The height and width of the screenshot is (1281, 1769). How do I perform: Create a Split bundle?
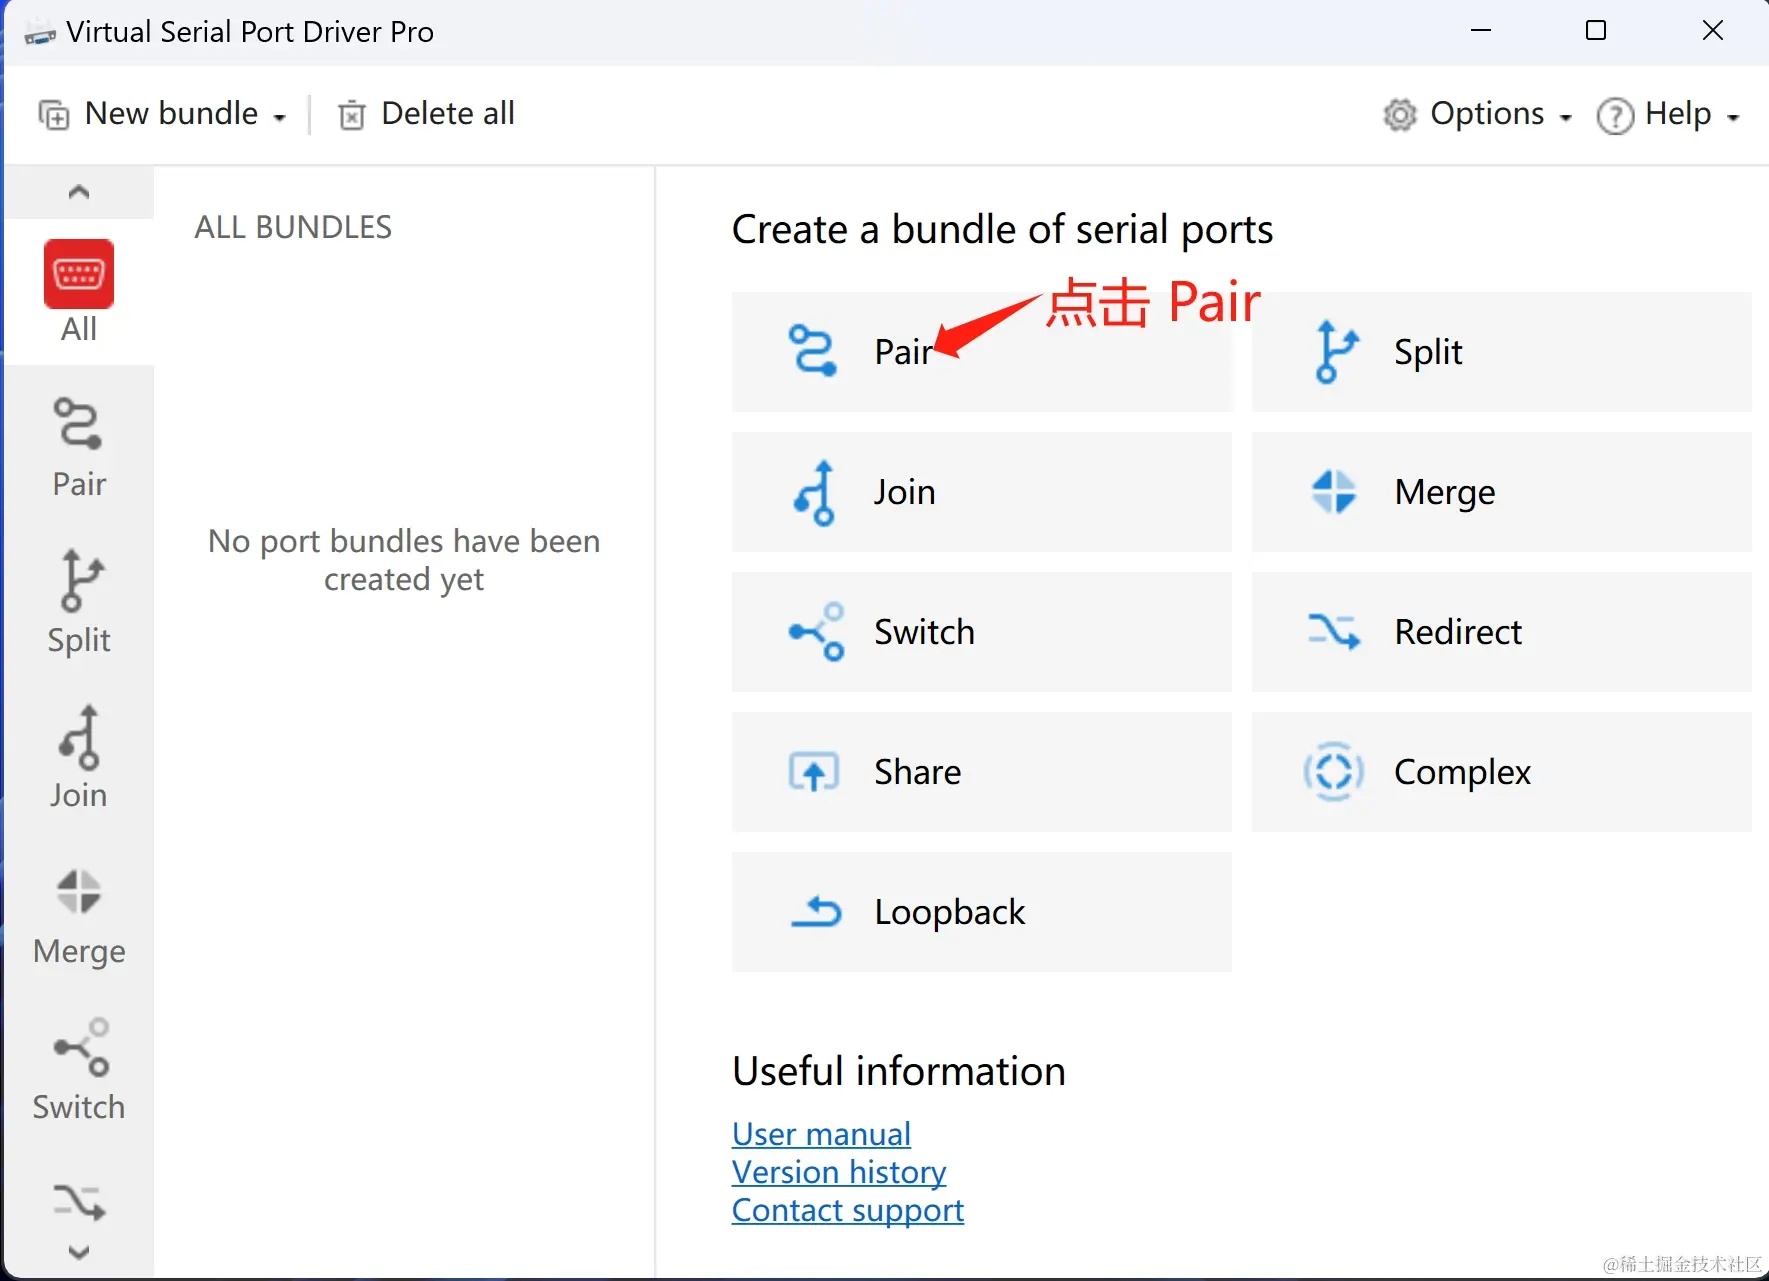(x=1500, y=351)
